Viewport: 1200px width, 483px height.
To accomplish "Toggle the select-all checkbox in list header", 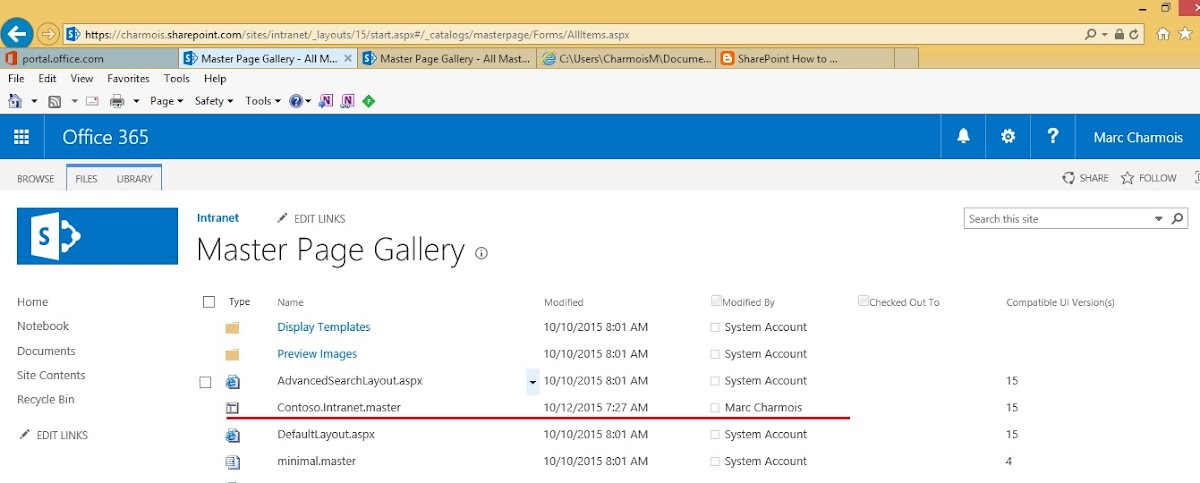I will click(209, 302).
